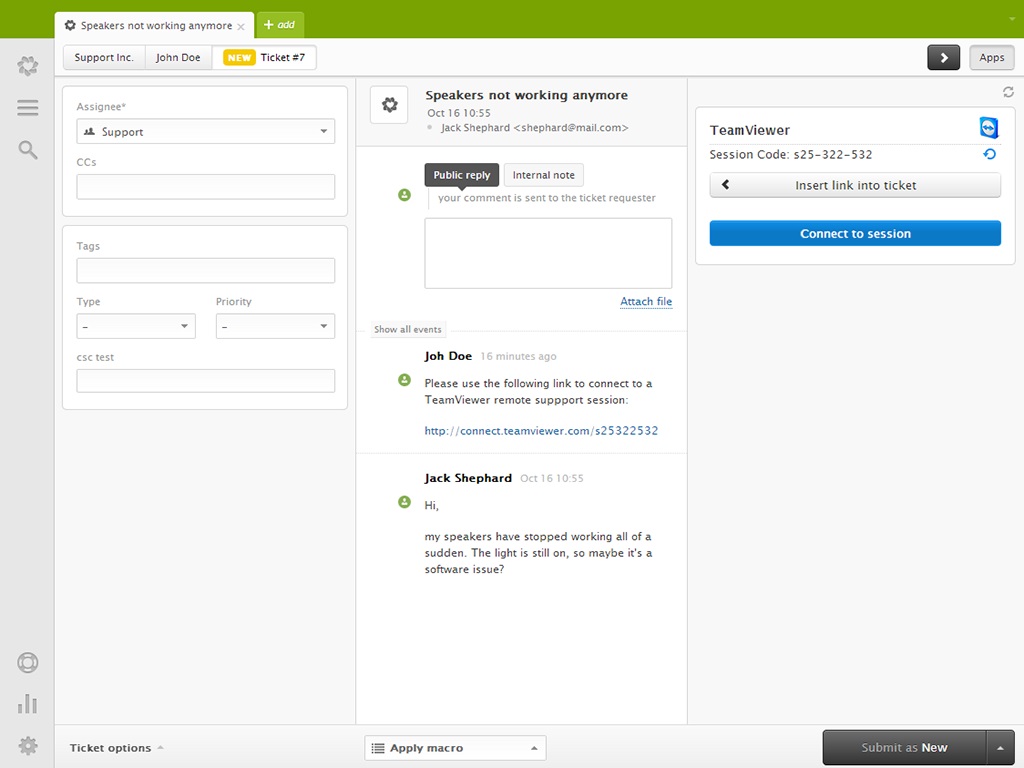Click the add new tab button
The height and width of the screenshot is (768, 1024).
coord(280,25)
